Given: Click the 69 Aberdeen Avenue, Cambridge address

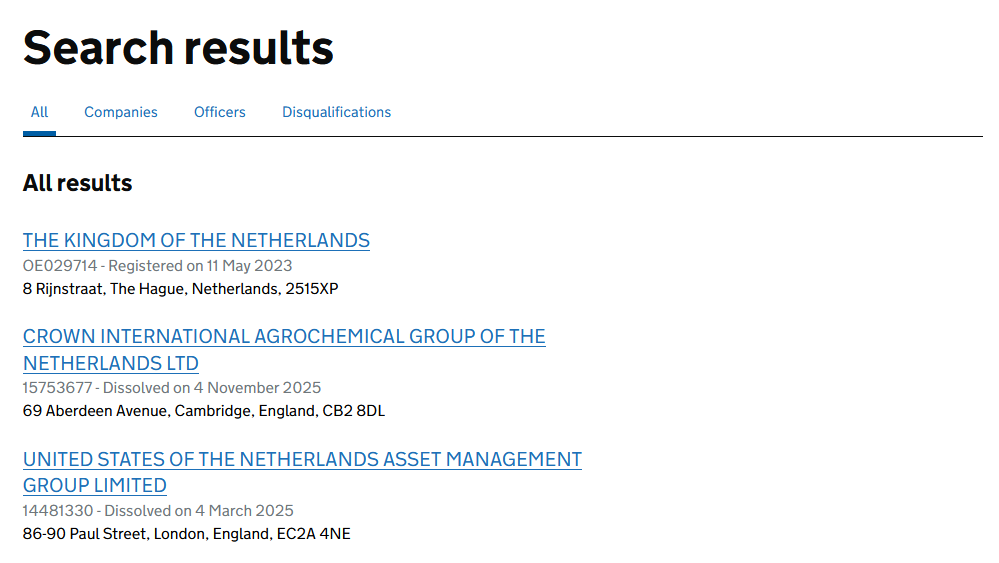Looking at the screenshot, I should point(165,411).
